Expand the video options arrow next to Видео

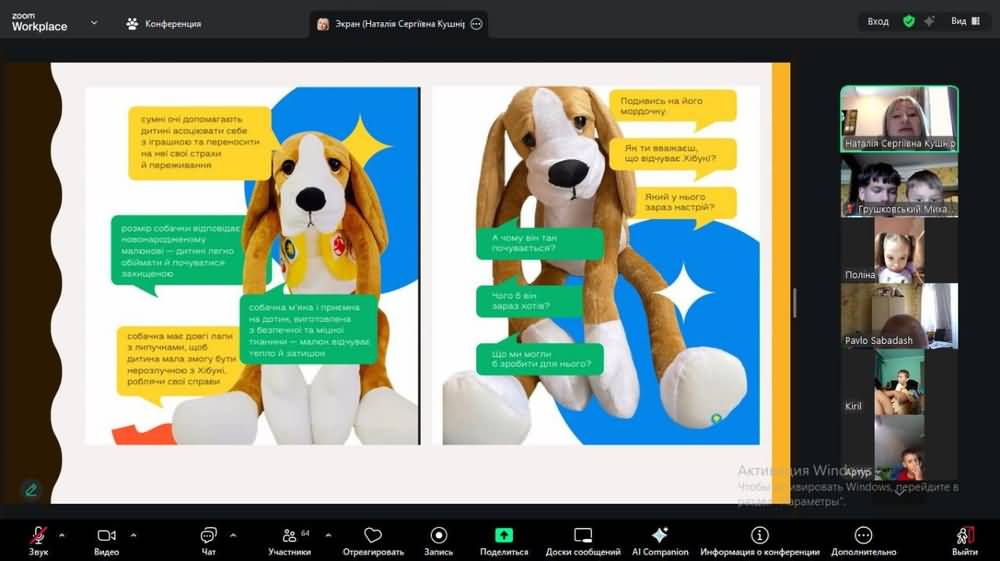click(132, 535)
